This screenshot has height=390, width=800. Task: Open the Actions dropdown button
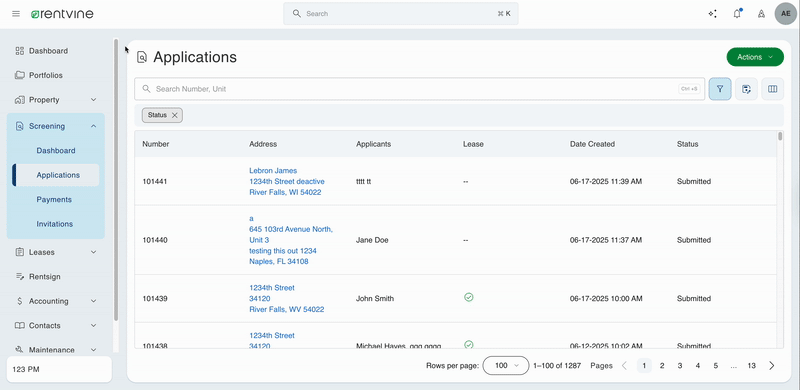[x=755, y=57]
